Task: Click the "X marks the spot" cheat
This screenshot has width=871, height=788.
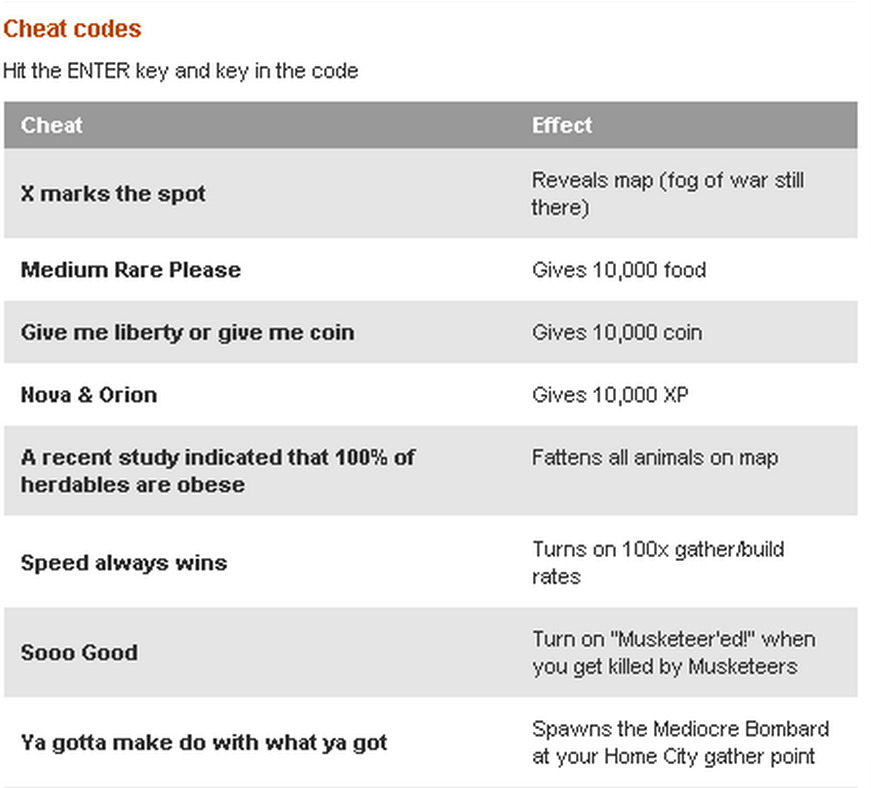Action: pyautogui.click(x=113, y=193)
